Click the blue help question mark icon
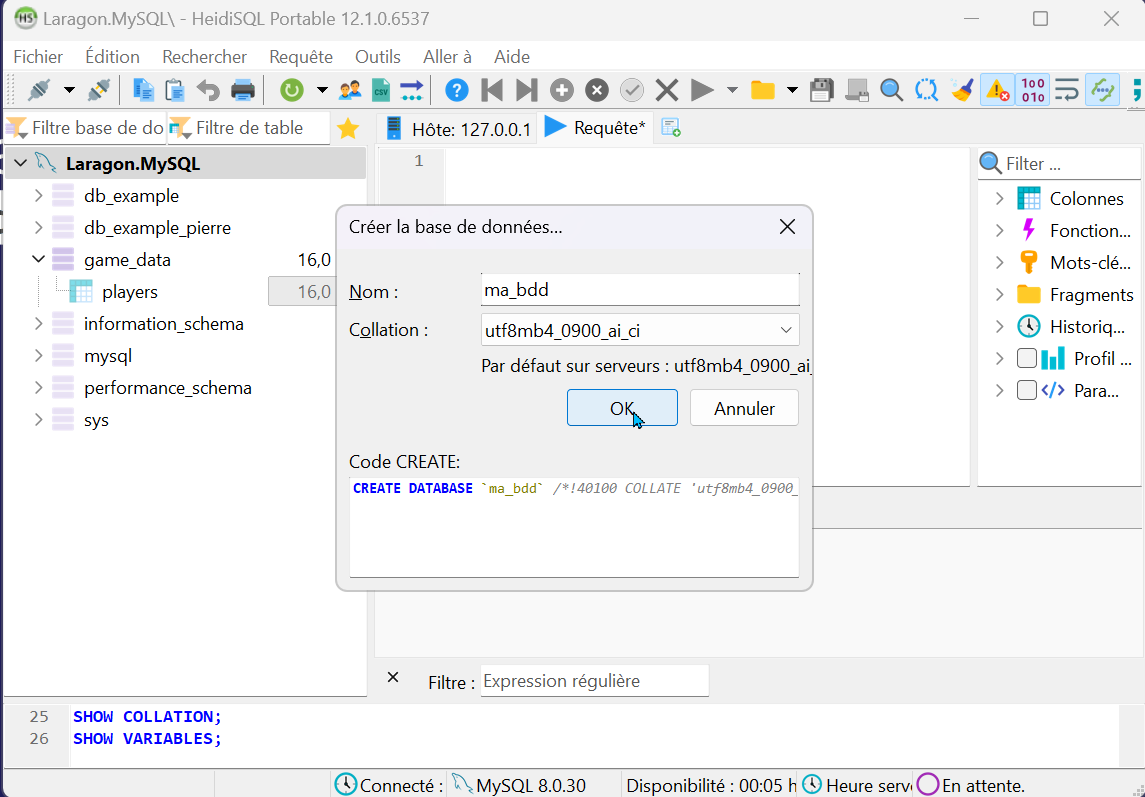Image resolution: width=1145 pixels, height=797 pixels. 456,90
